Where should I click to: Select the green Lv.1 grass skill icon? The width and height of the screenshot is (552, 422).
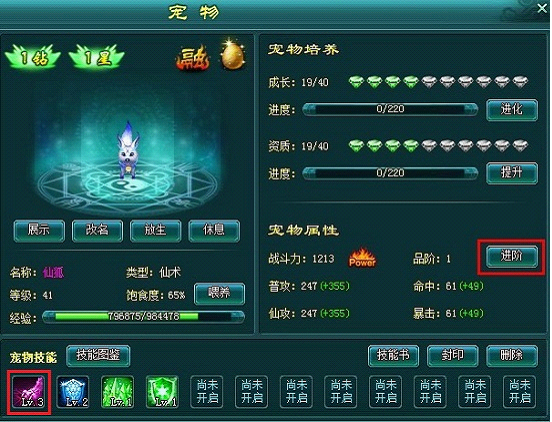118,392
